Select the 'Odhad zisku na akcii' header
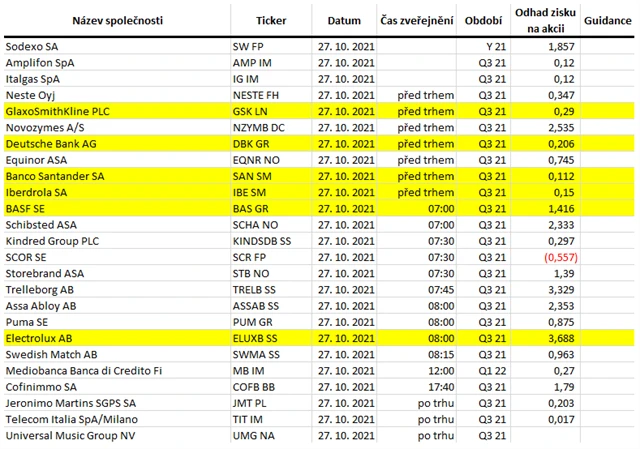The width and height of the screenshot is (640, 449). pyautogui.click(x=545, y=20)
